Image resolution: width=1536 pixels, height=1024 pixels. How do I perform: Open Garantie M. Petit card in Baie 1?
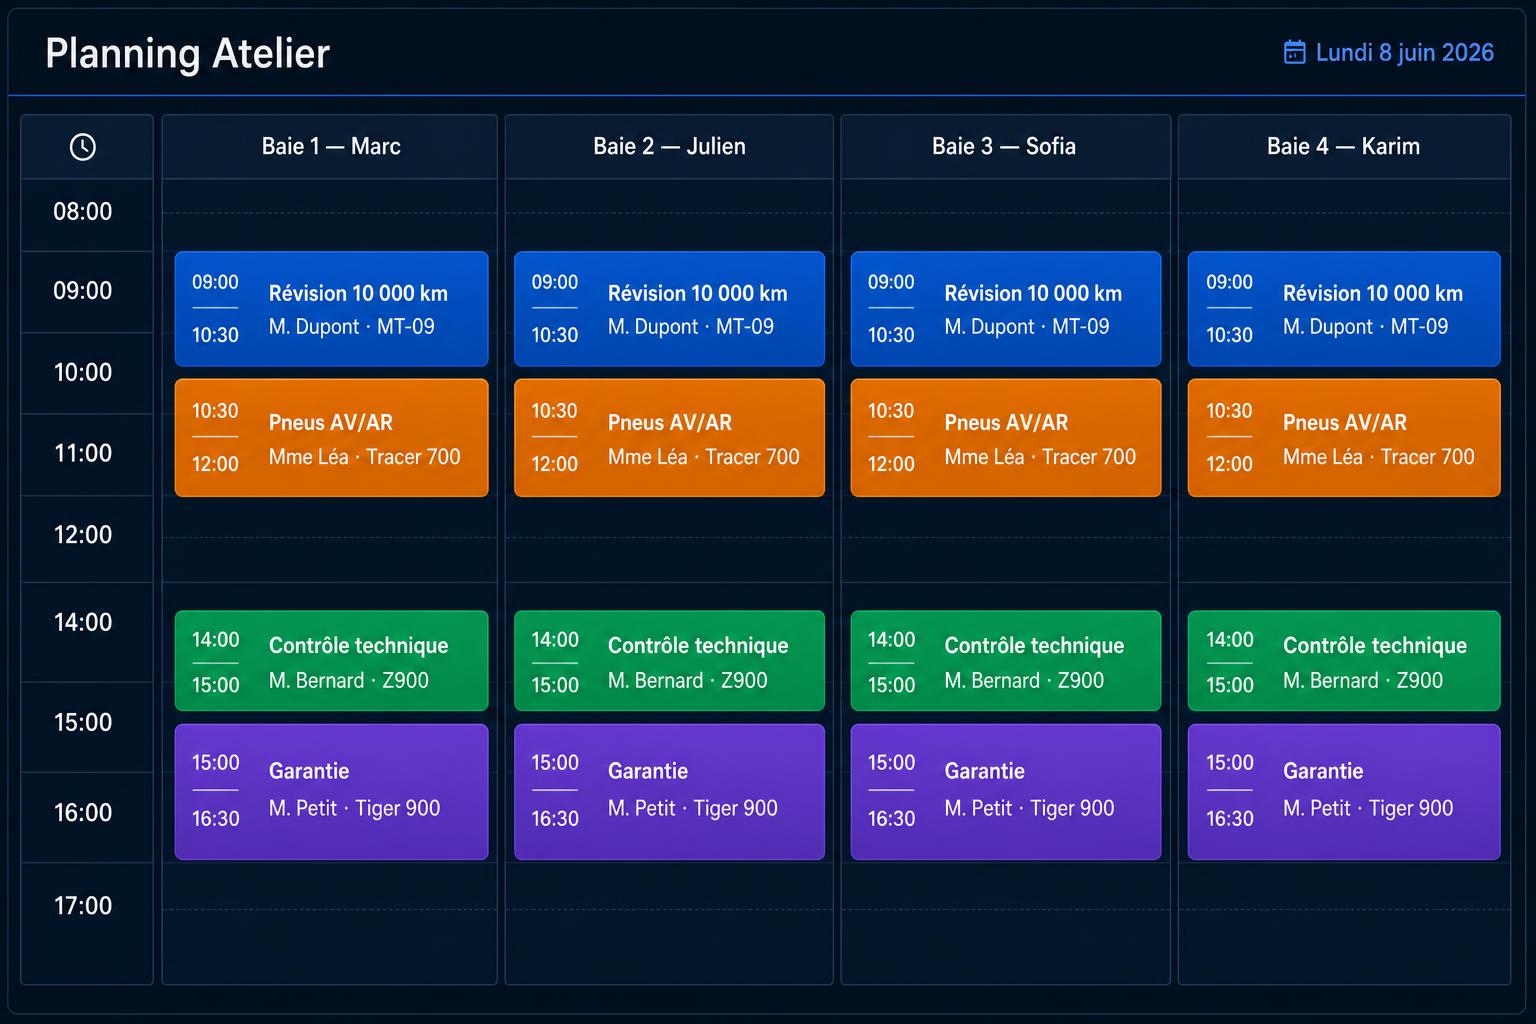tap(331, 792)
